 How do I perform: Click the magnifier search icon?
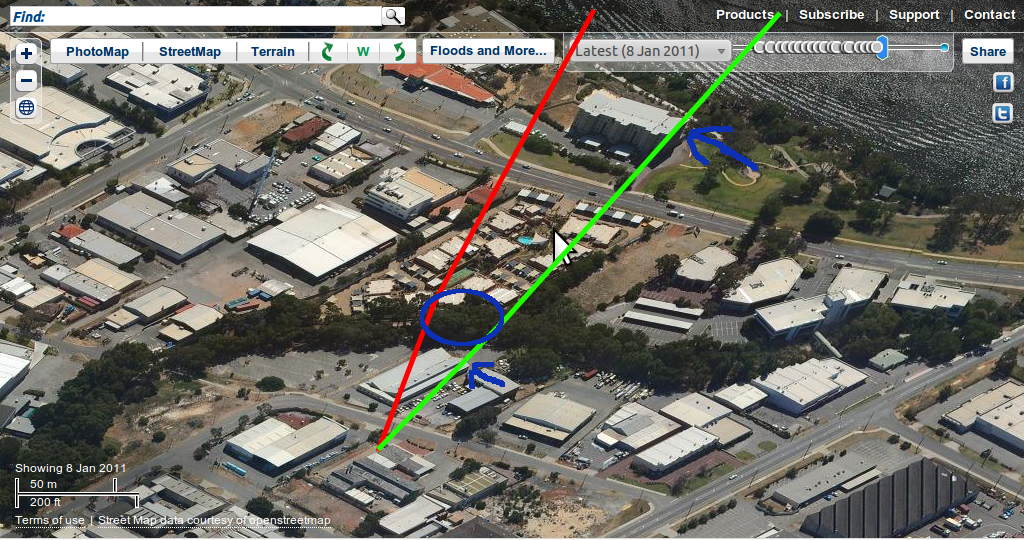tap(393, 16)
